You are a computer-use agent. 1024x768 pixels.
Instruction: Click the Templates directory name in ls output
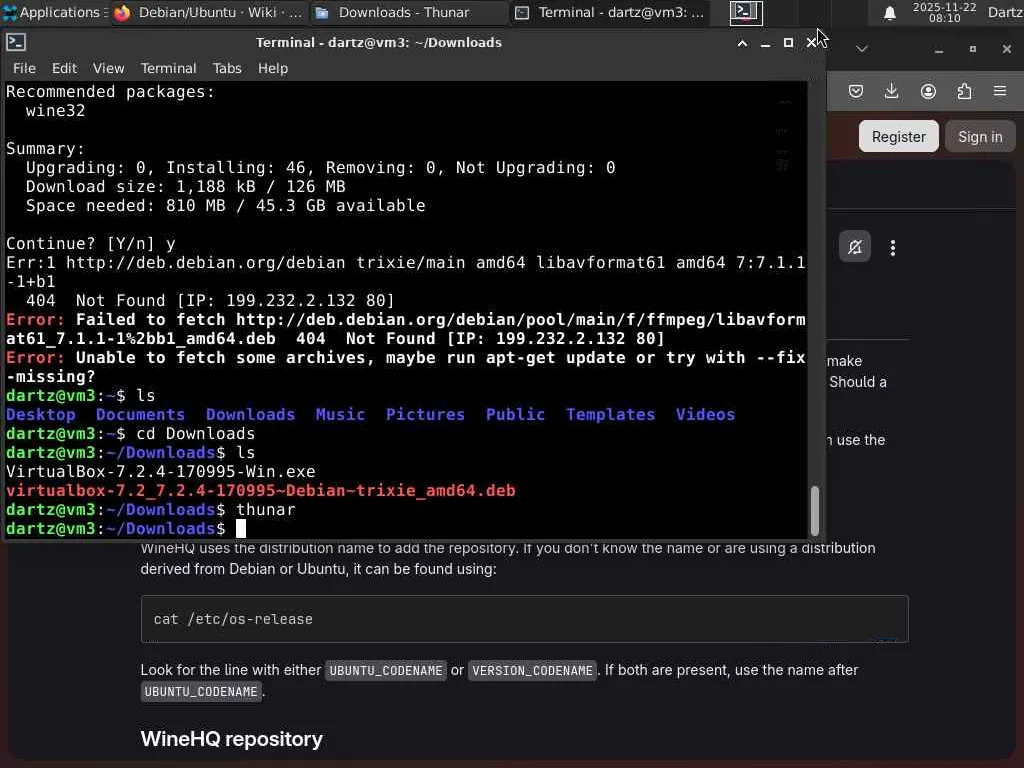[x=610, y=415]
